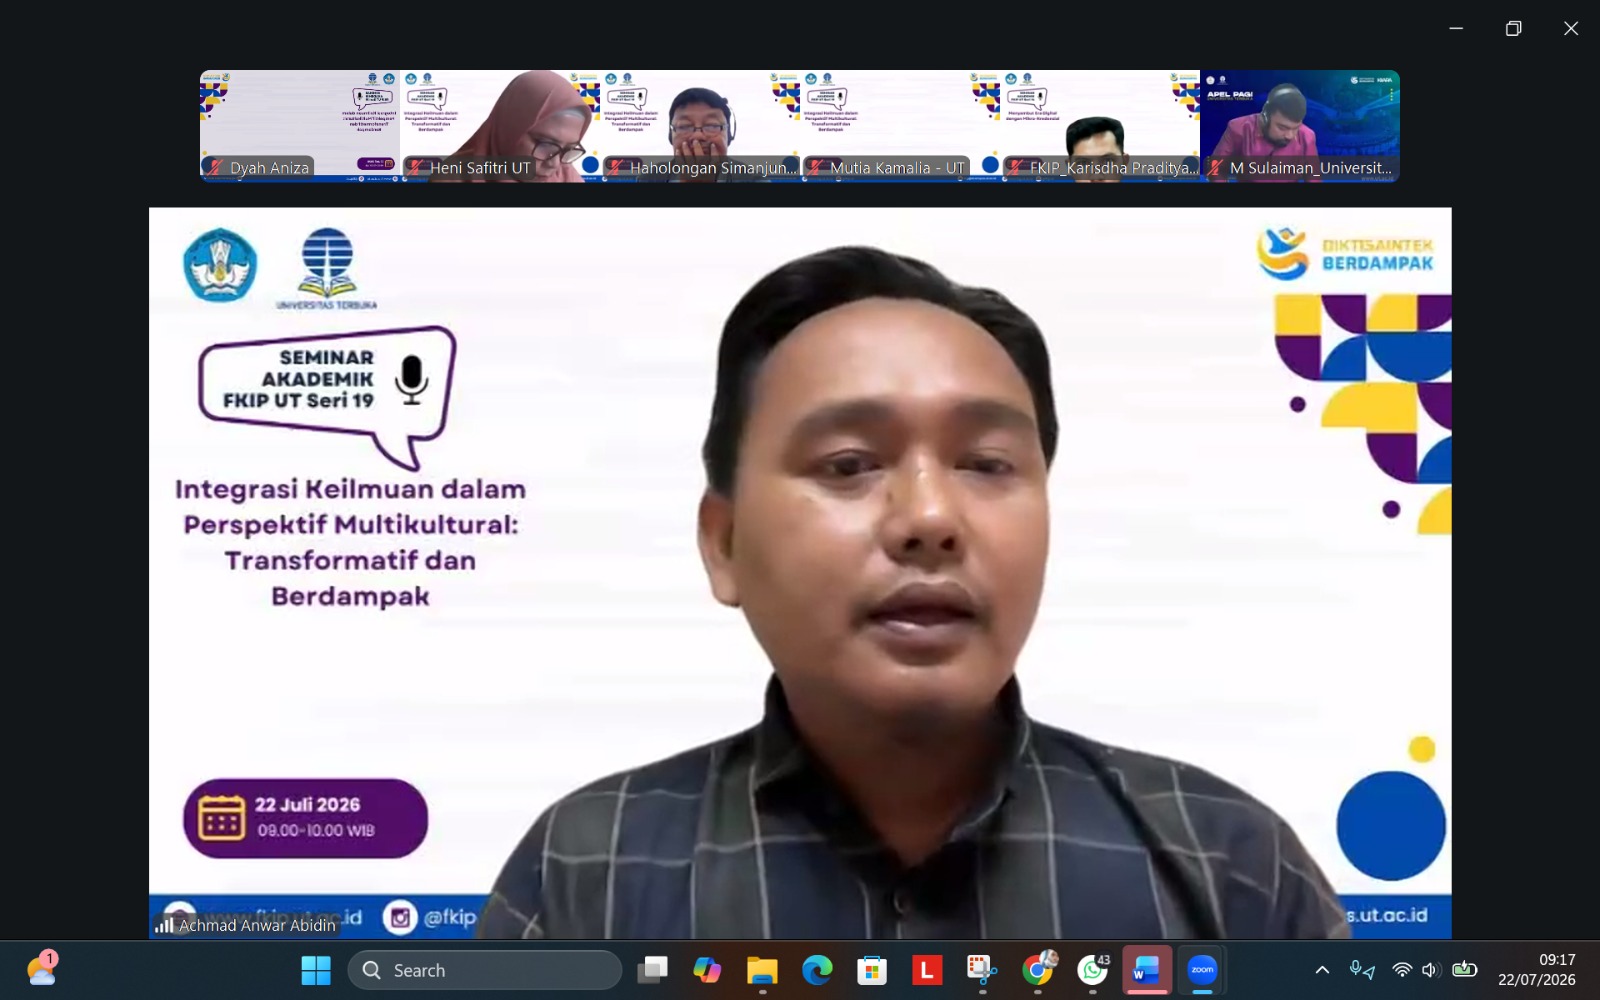This screenshot has width=1600, height=1000.
Task: Open the FKIP_Karisdha Praditya video tile
Action: pyautogui.click(x=1100, y=126)
